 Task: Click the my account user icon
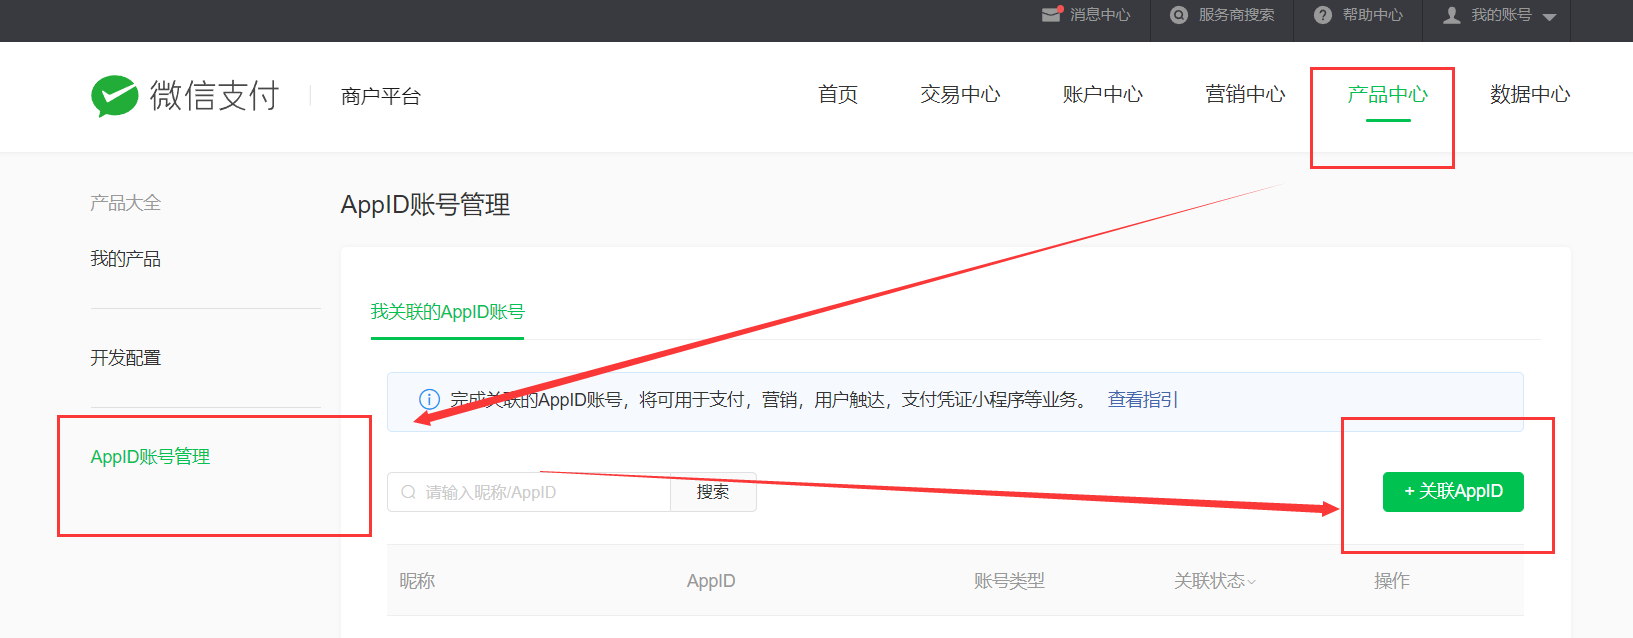pos(1452,15)
